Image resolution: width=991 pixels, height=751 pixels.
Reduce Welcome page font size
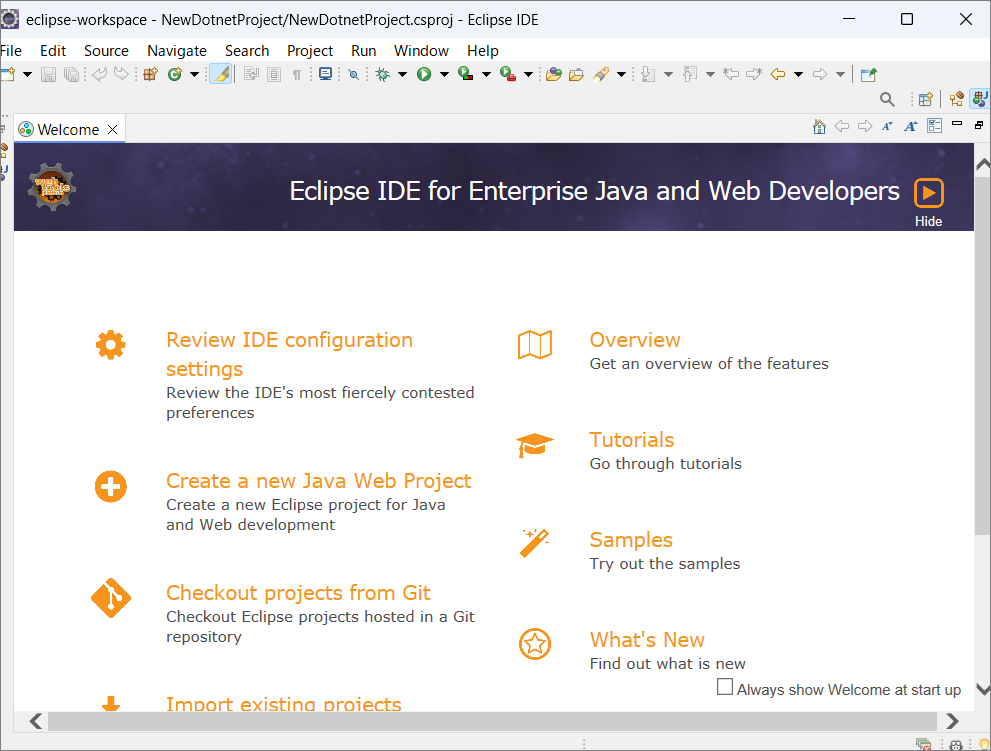[x=887, y=126]
